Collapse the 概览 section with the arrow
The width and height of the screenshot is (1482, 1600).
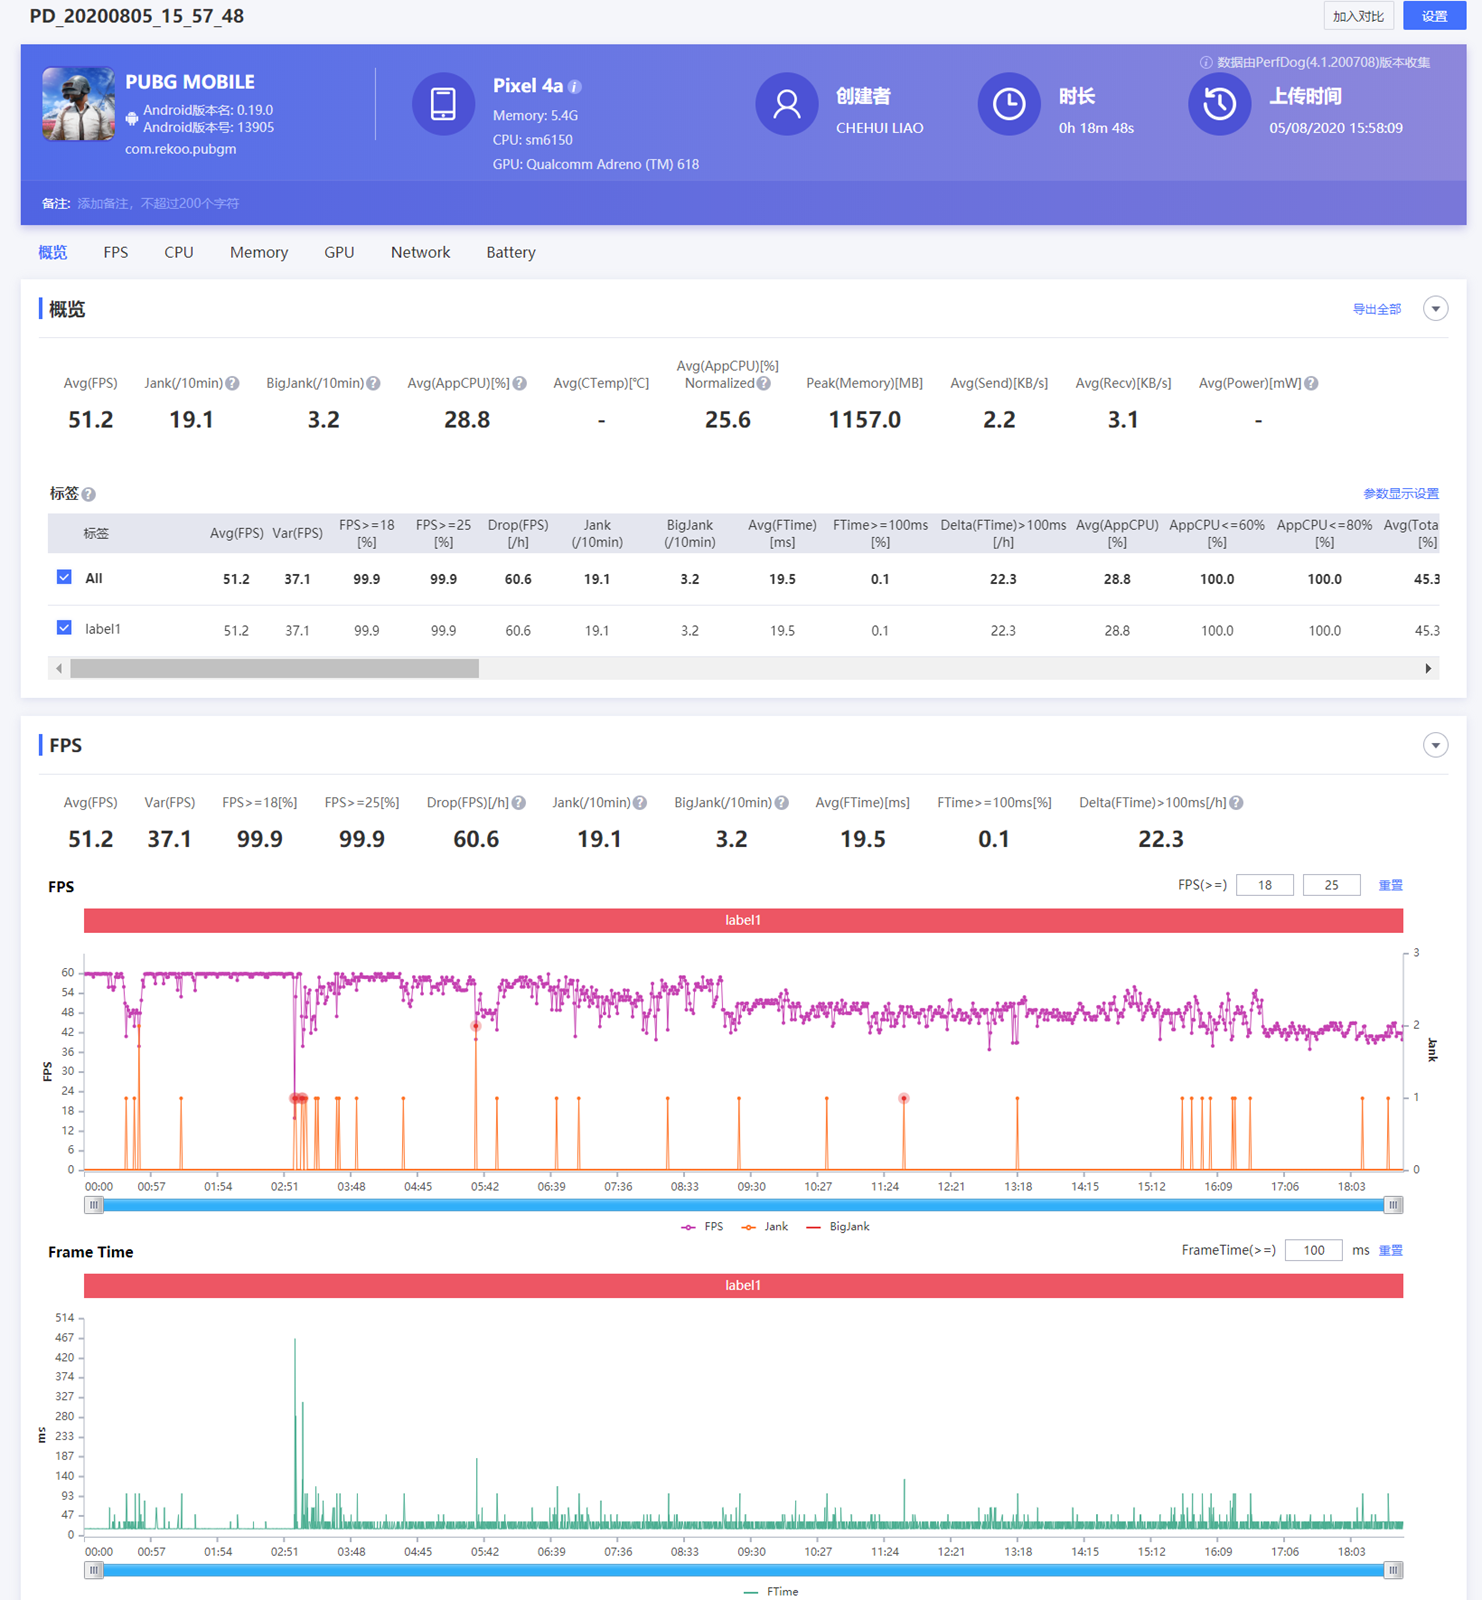tap(1435, 309)
